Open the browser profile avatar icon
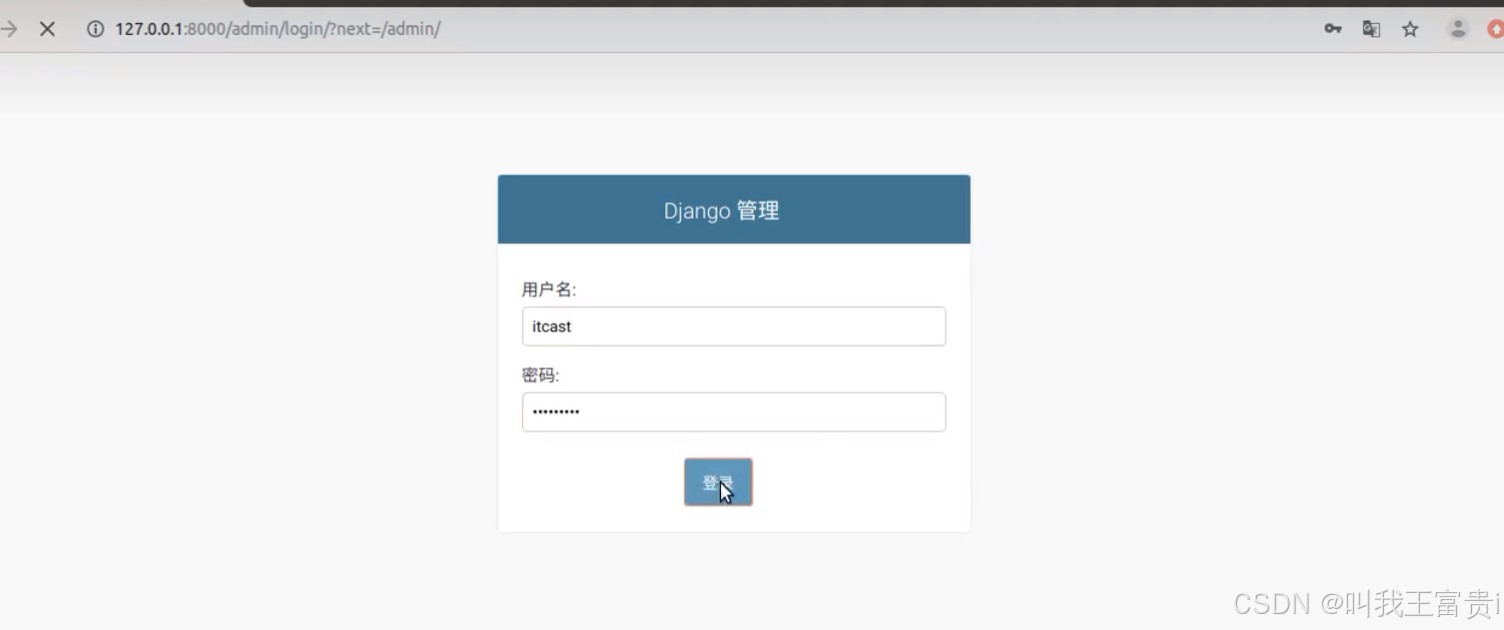 point(1458,29)
